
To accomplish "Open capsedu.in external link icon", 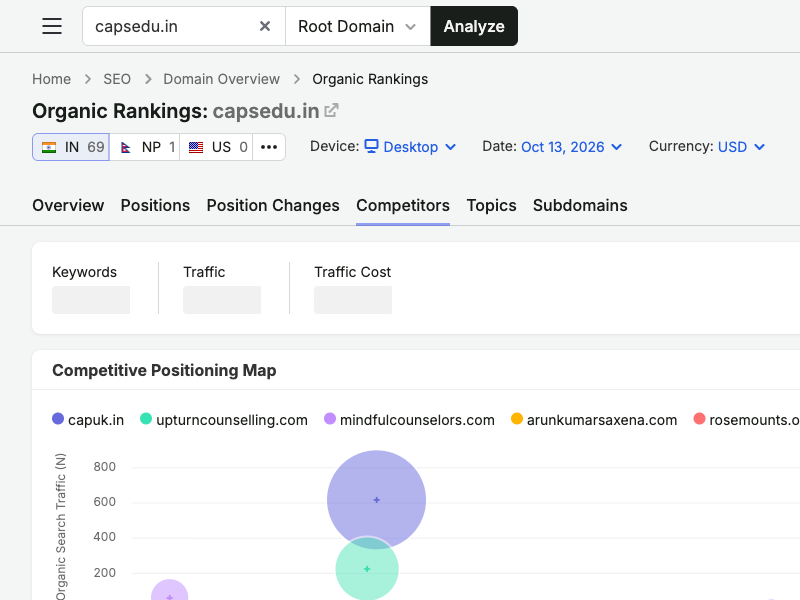I will pos(332,110).
